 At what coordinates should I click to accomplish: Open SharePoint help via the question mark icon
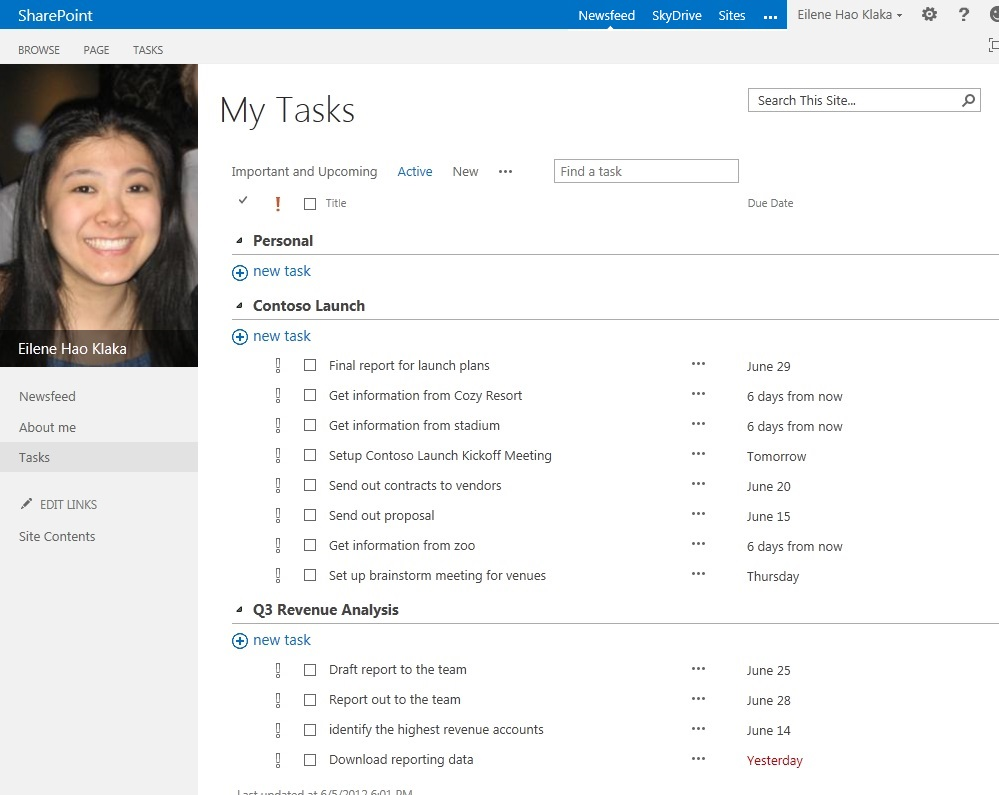[x=962, y=14]
